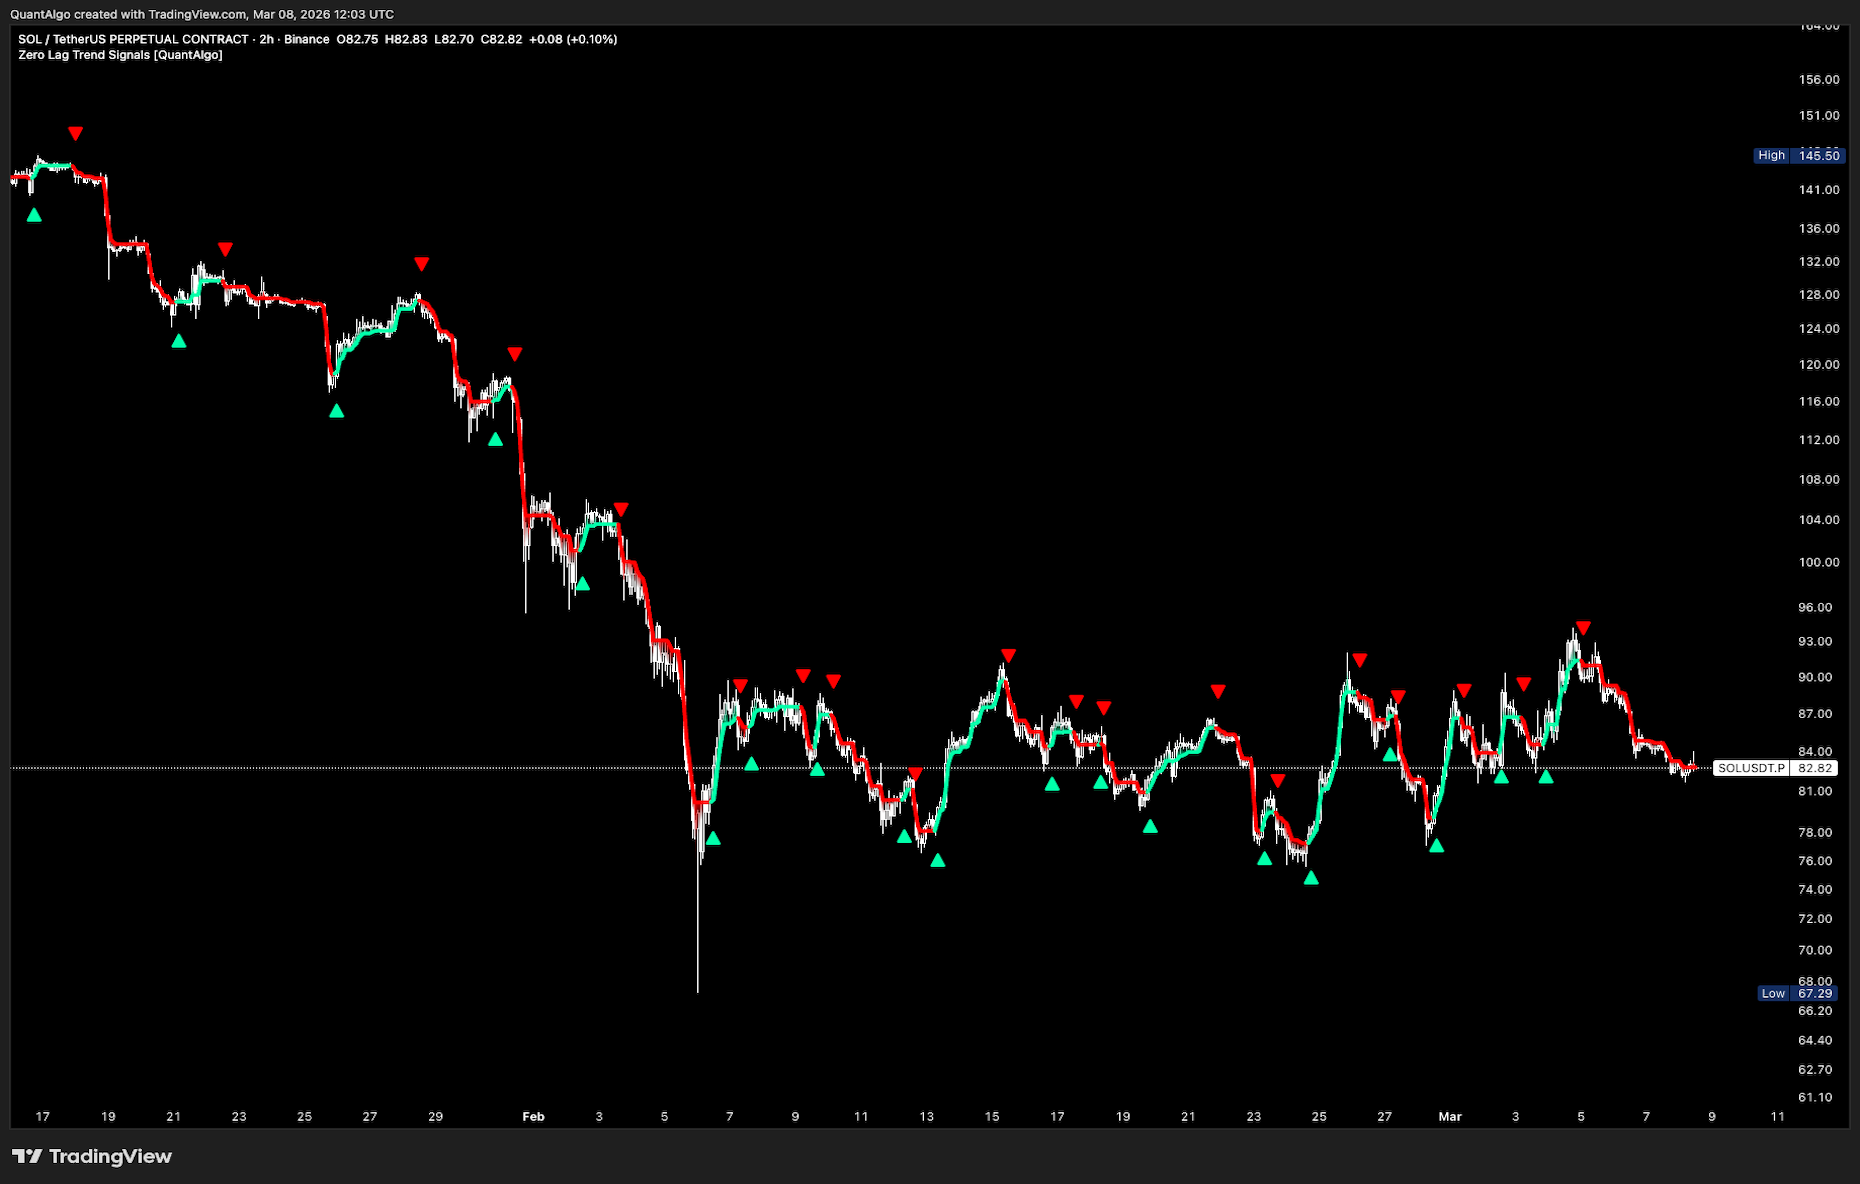Click the Mar label on the date axis
This screenshot has height=1184, width=1860.
[x=1450, y=1116]
